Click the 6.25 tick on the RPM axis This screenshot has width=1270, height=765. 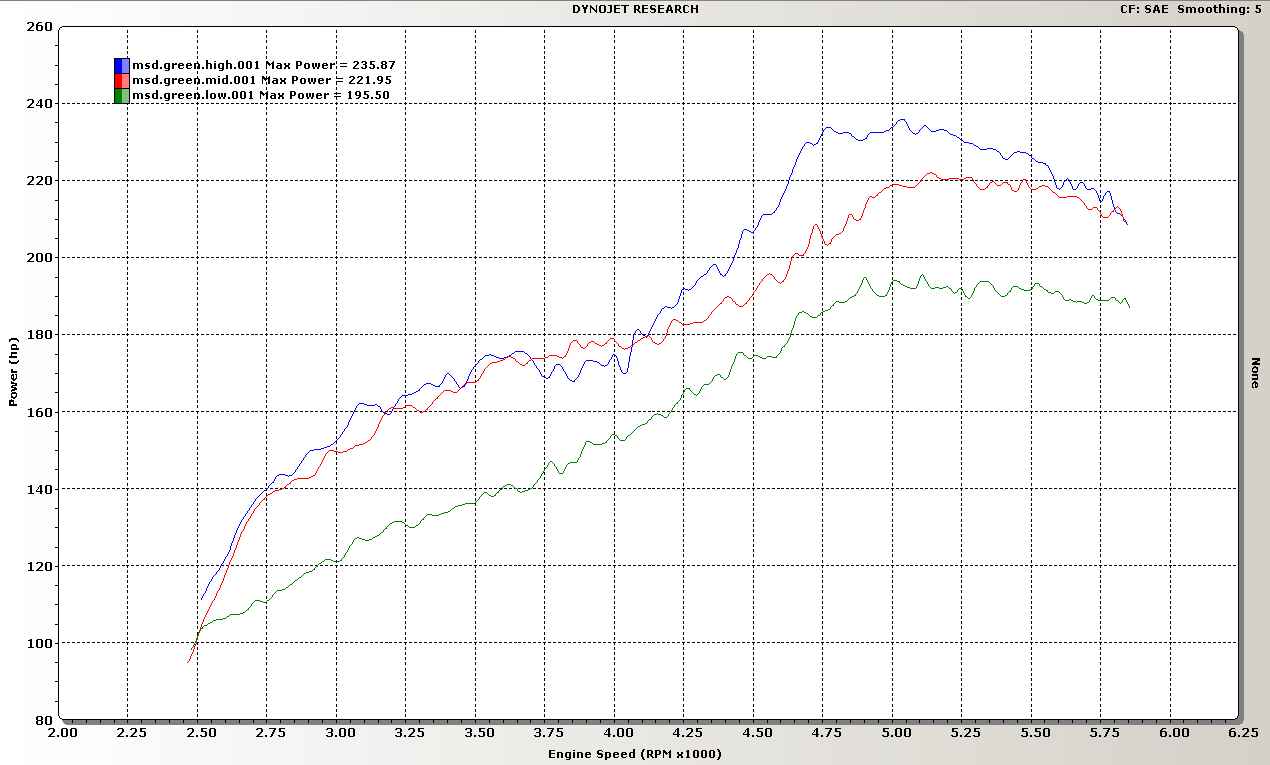(1243, 733)
